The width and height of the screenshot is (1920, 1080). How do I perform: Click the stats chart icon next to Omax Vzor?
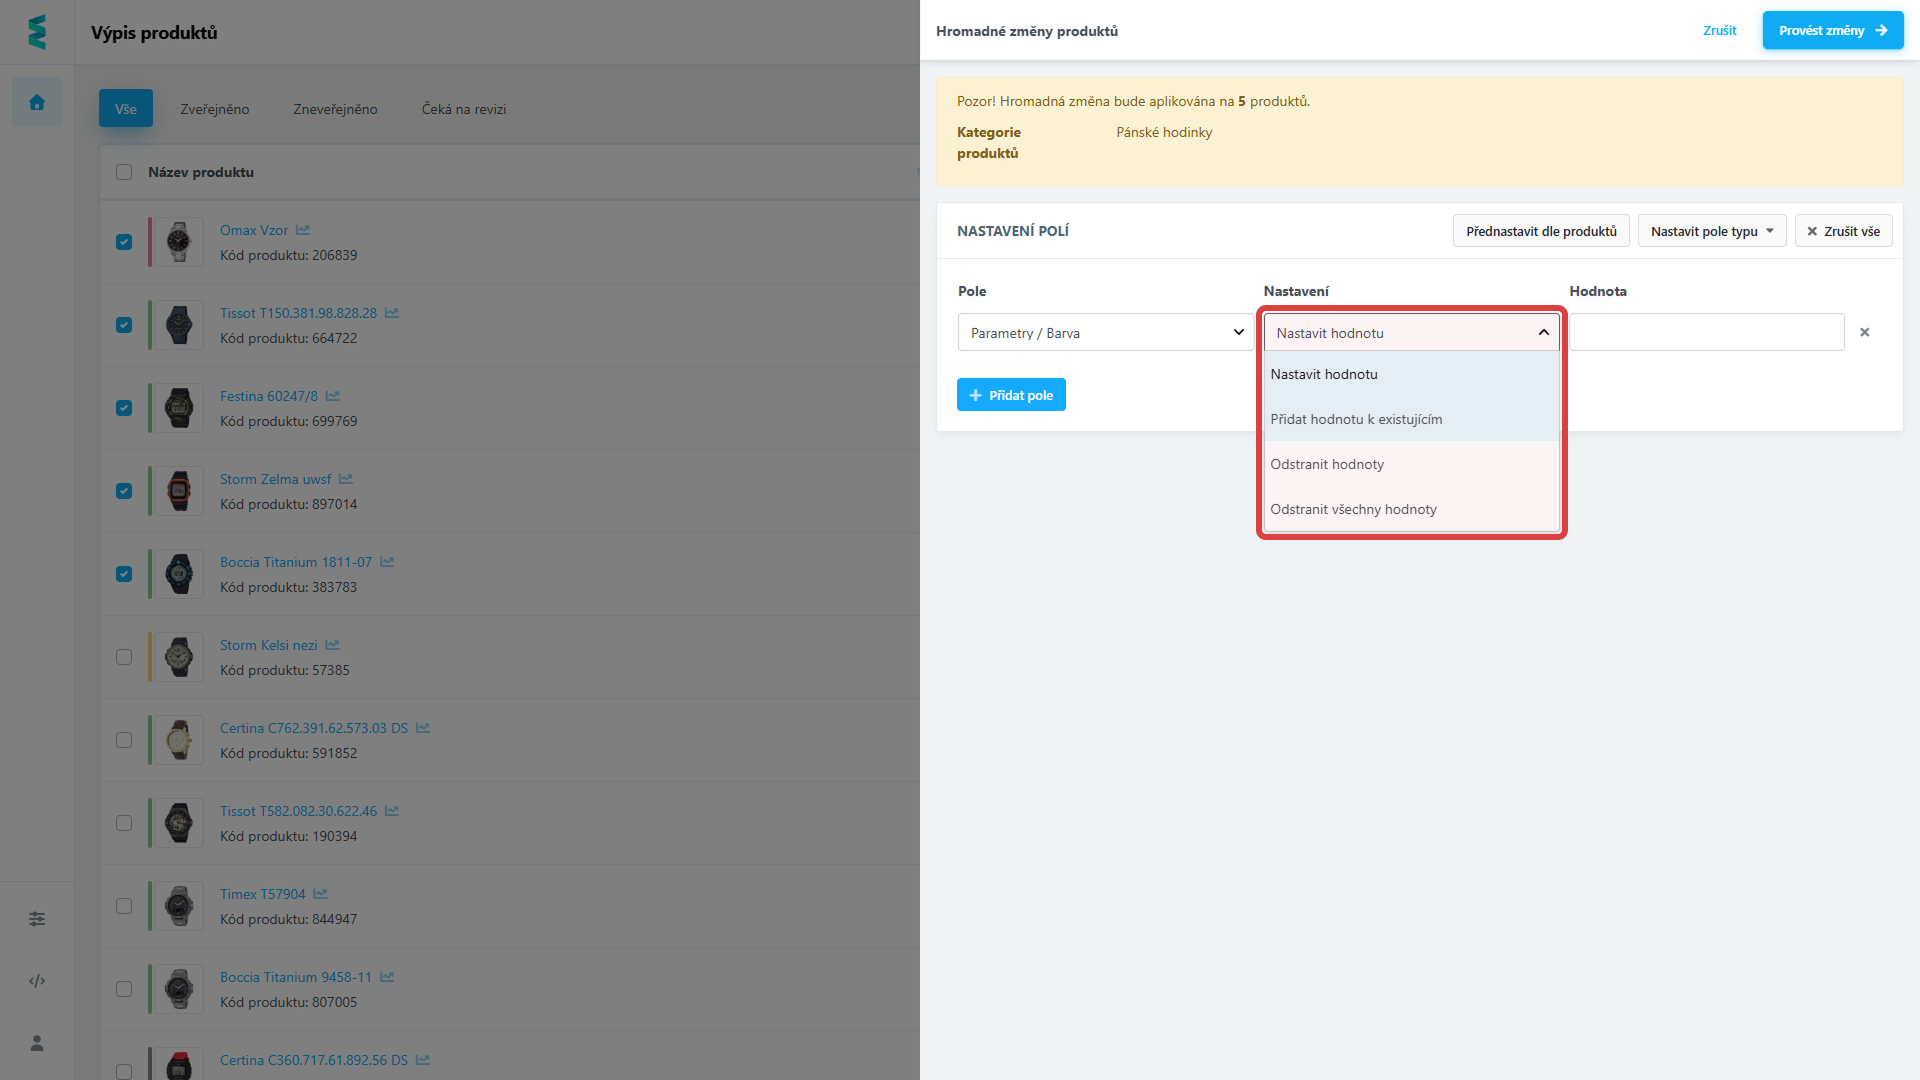(303, 230)
